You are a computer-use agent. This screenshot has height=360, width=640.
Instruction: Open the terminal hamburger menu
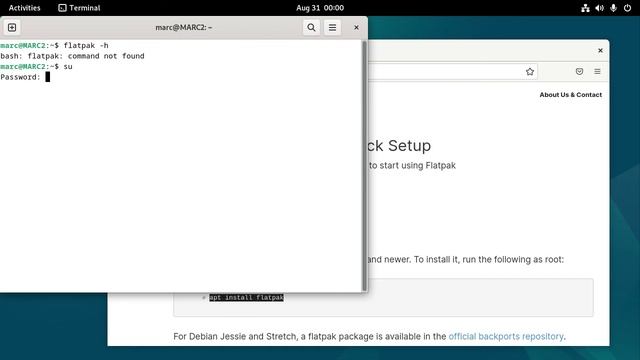tap(332, 27)
